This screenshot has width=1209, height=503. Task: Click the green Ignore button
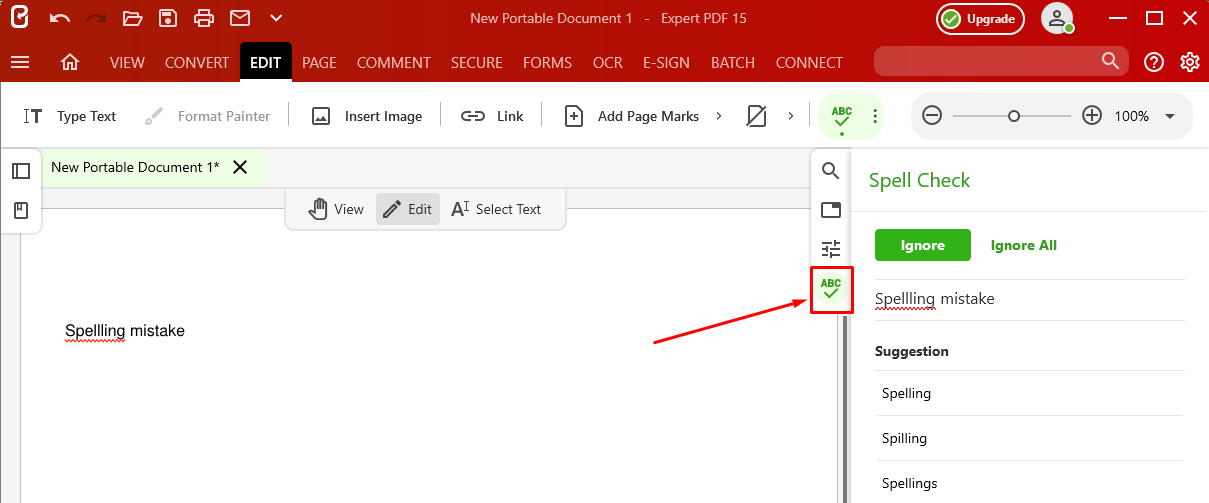coord(923,245)
